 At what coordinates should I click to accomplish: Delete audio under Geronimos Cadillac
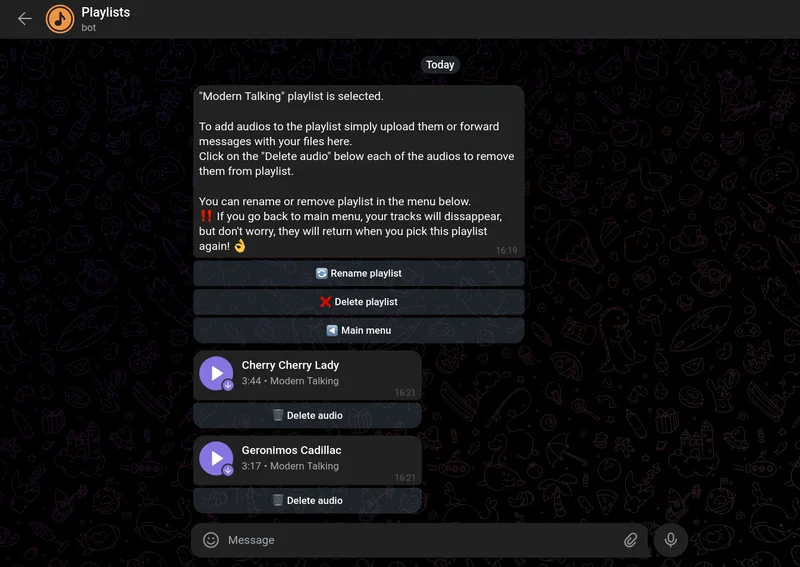308,501
